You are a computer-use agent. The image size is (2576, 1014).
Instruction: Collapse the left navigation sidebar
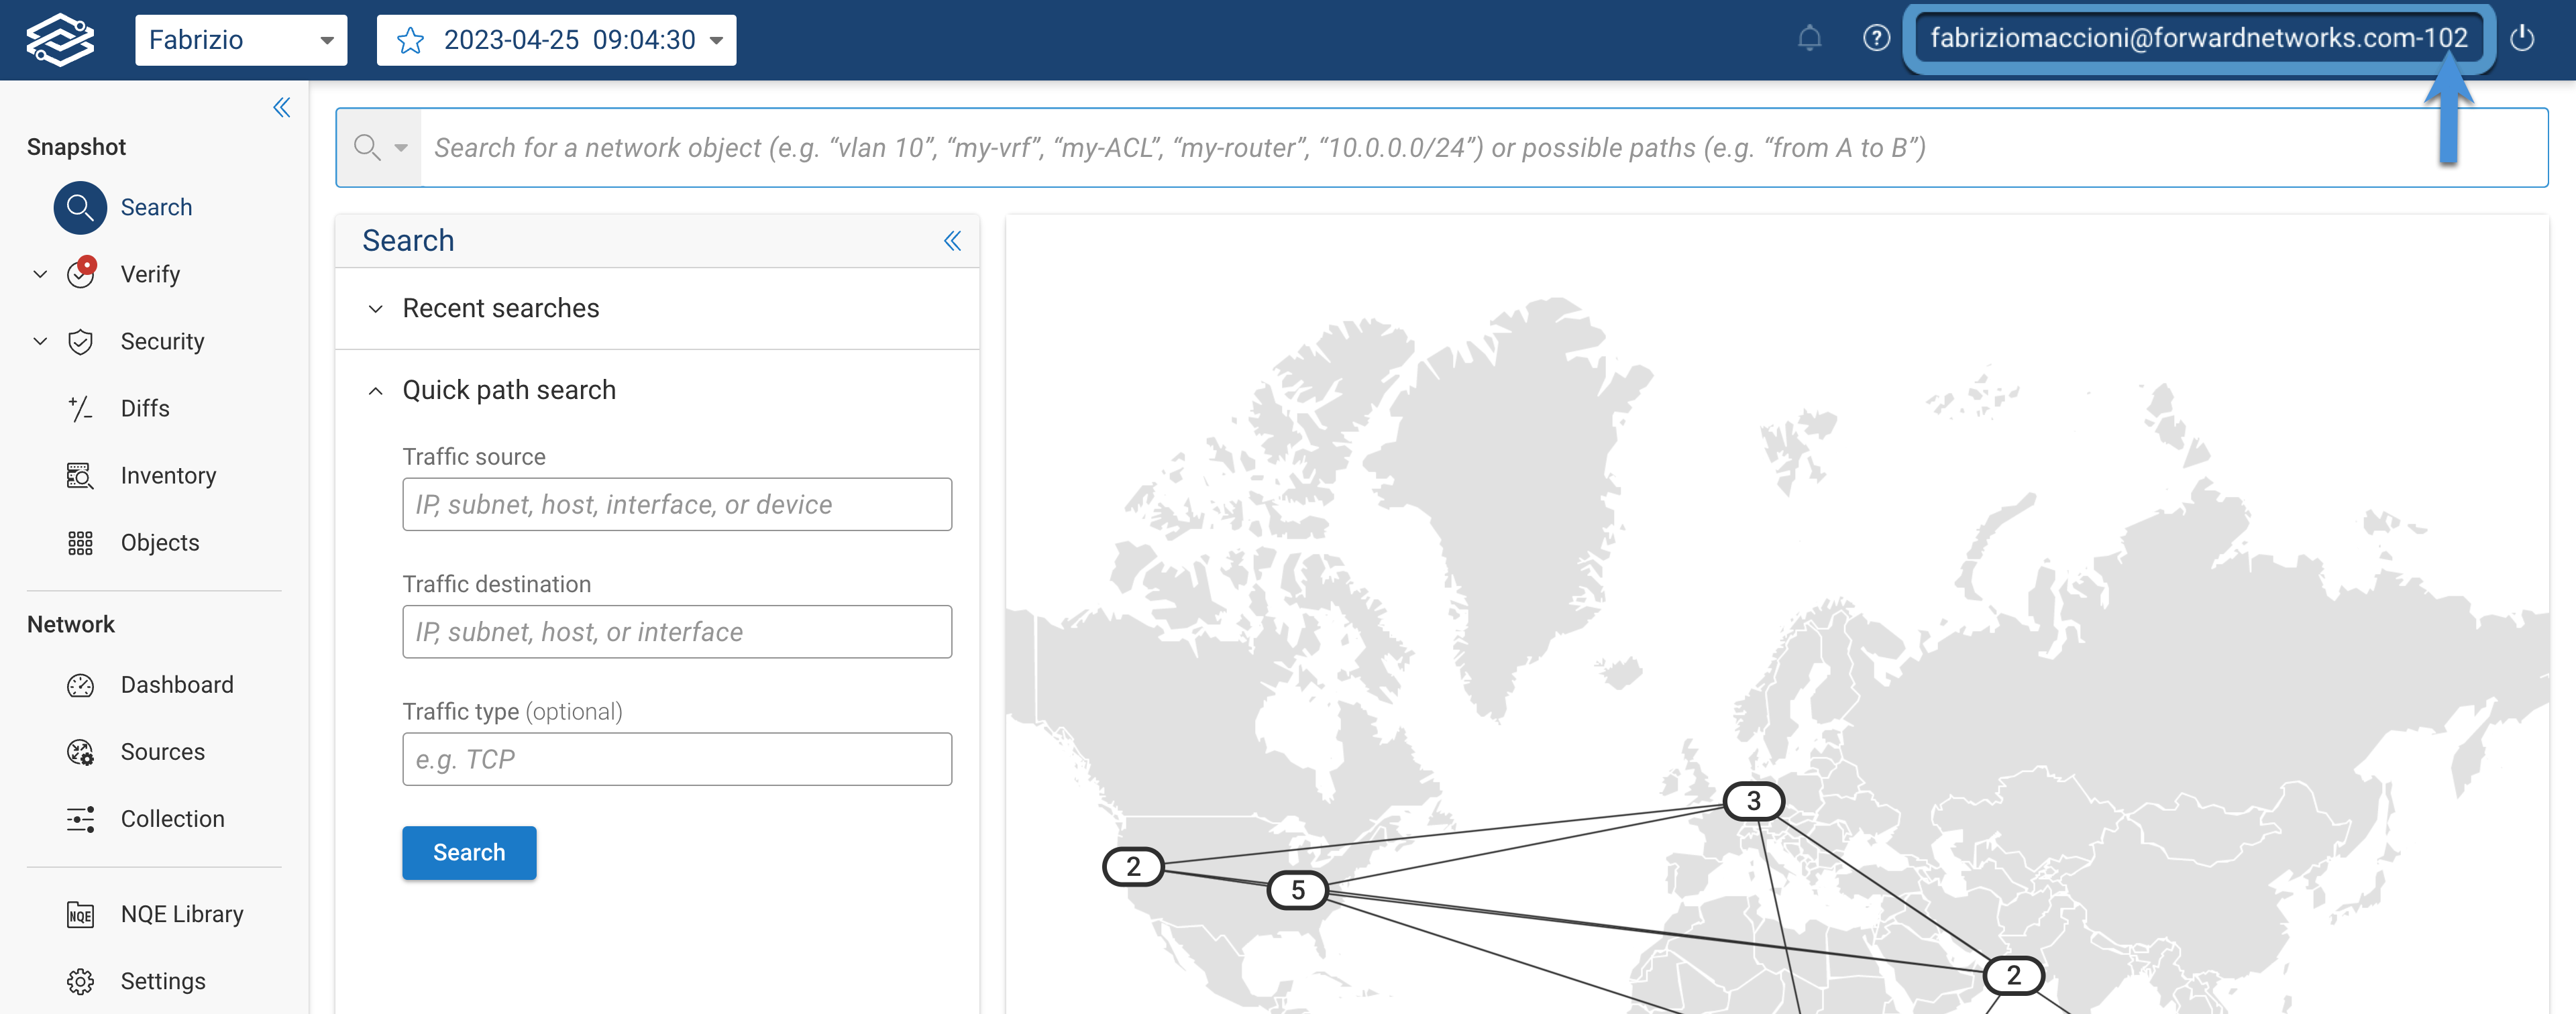click(x=282, y=108)
